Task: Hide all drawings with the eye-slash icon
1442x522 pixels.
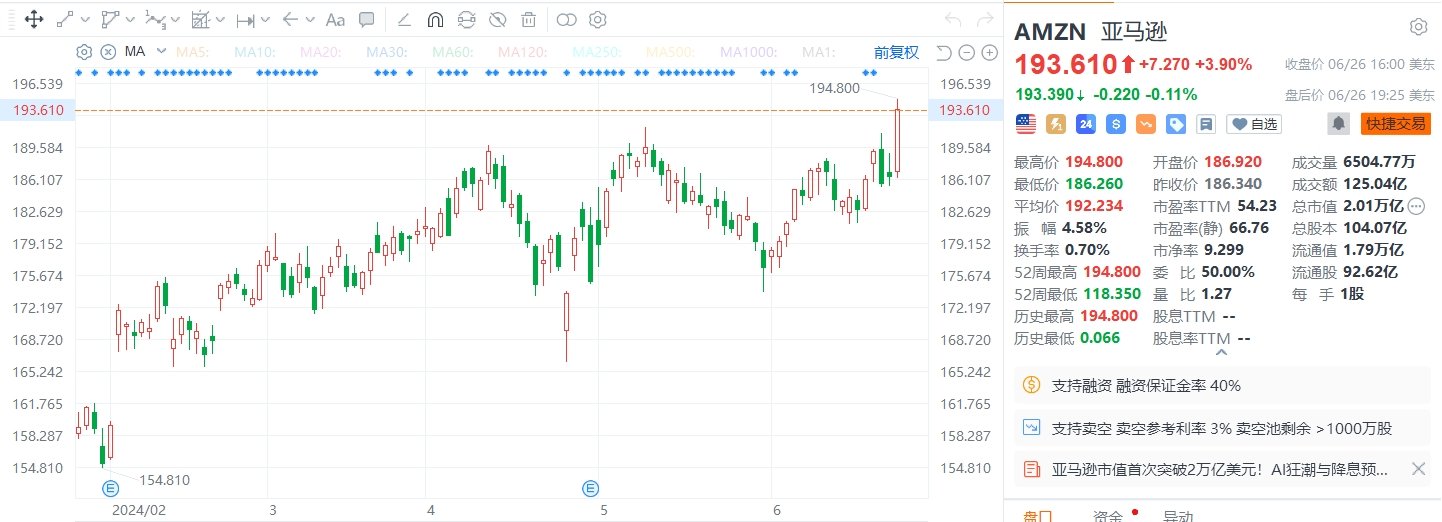Action: pos(497,19)
